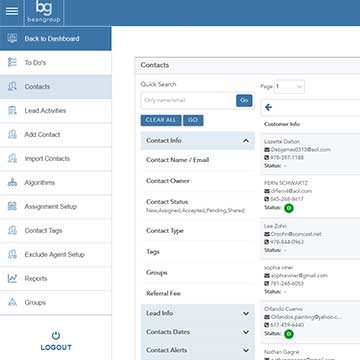The height and width of the screenshot is (360, 360).
Task: Click the Exclude Agent Setup icon
Action: tap(12, 254)
